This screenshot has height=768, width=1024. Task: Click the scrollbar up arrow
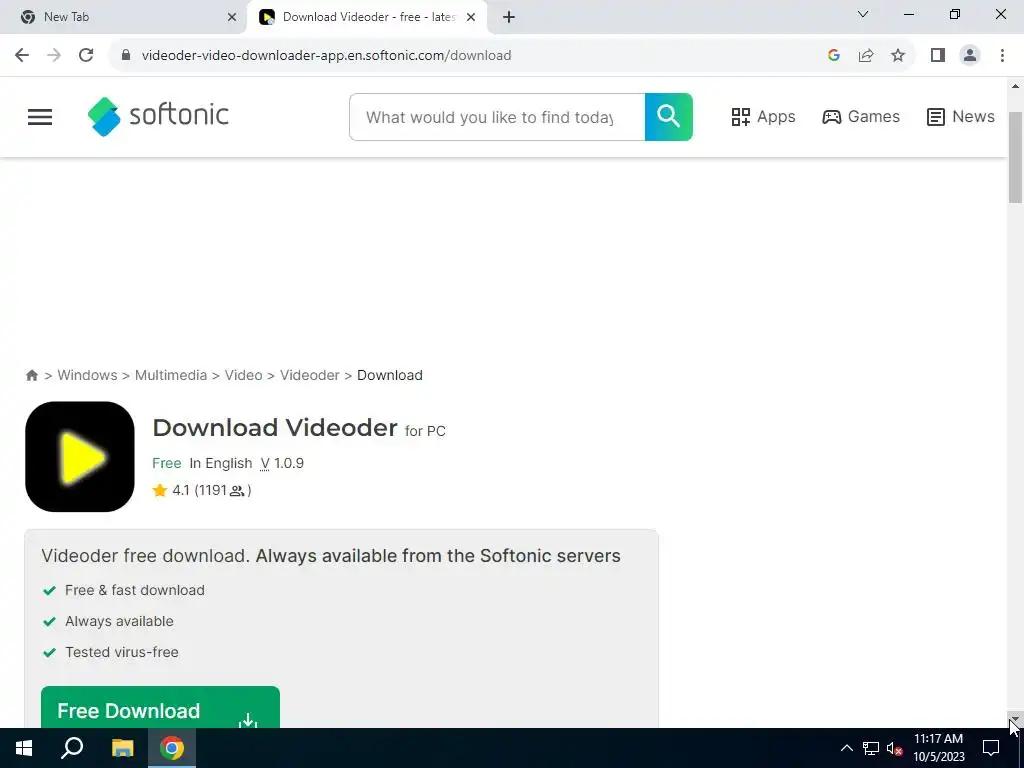pos(1015,86)
